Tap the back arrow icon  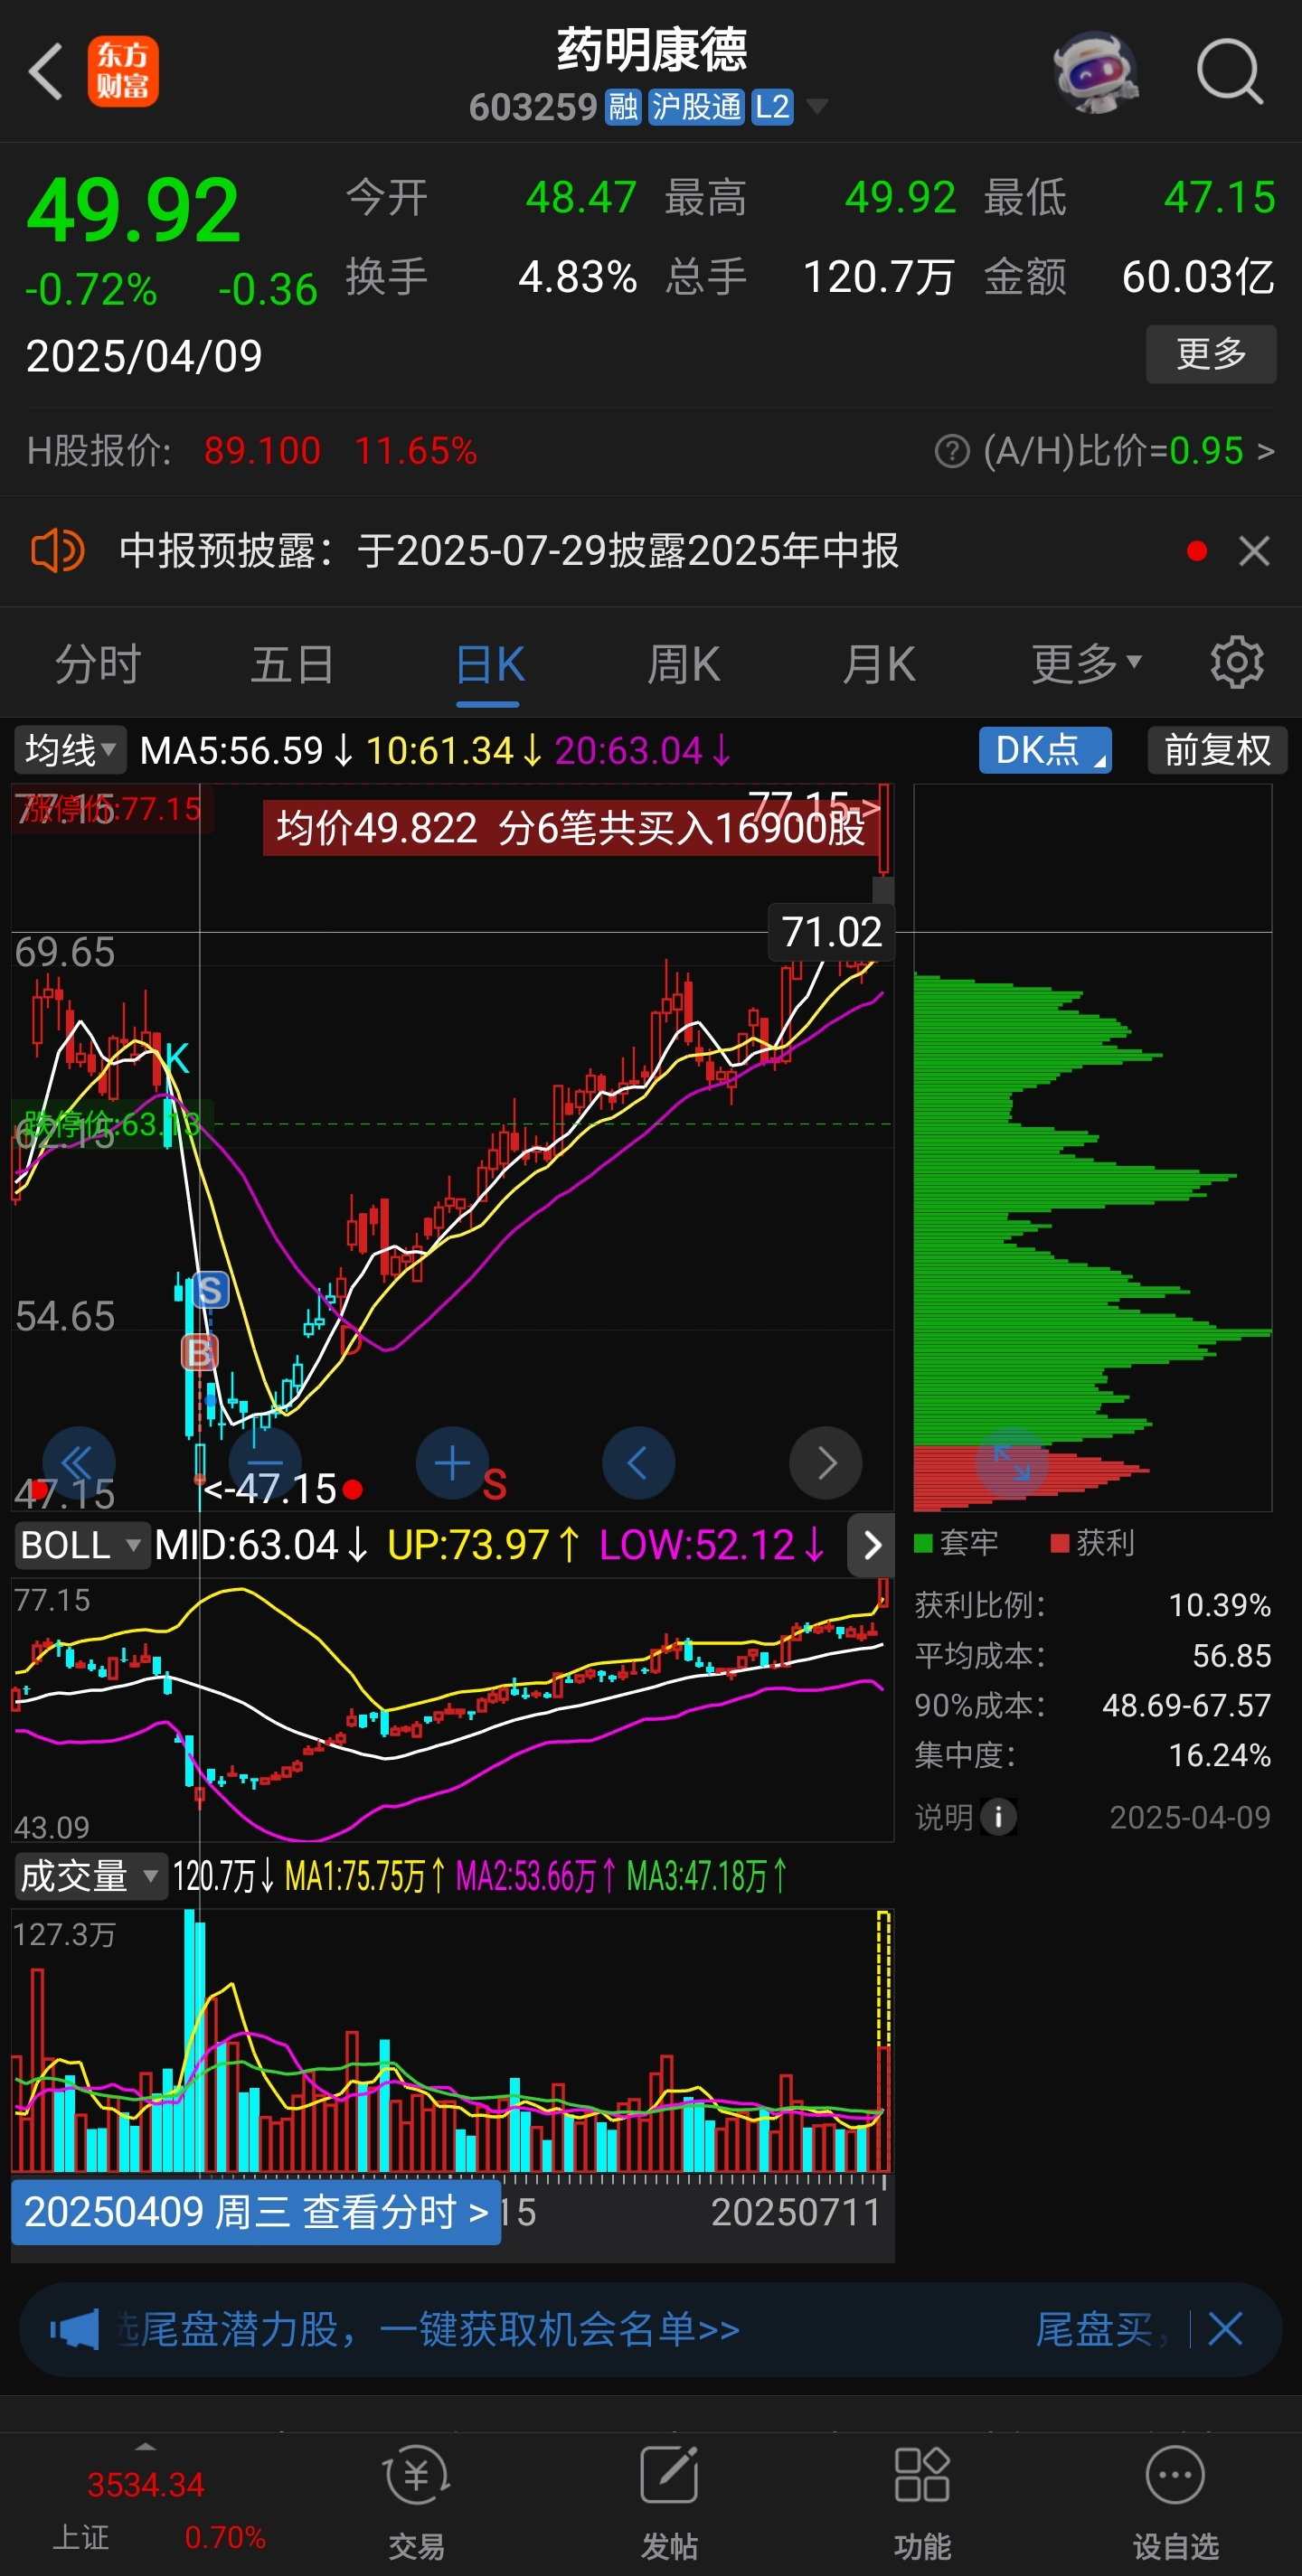click(x=46, y=71)
